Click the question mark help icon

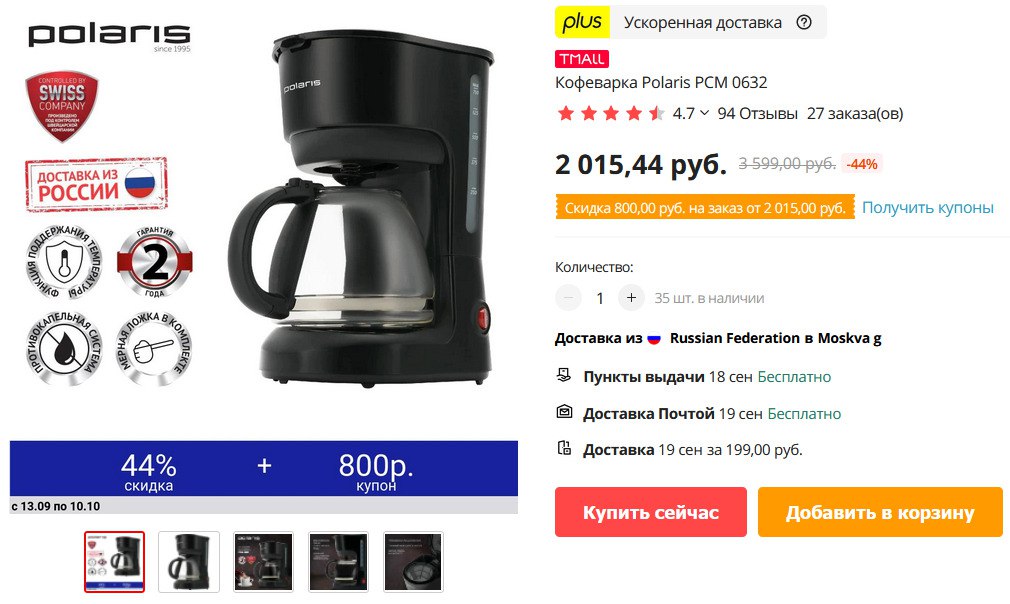pos(803,23)
